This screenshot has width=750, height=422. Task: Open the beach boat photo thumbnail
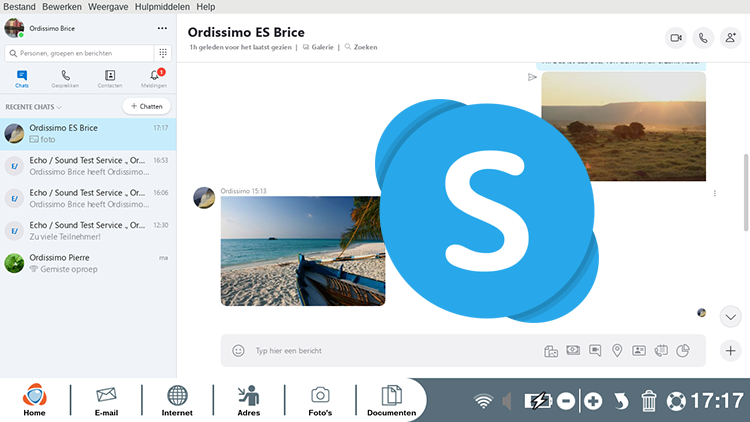(302, 251)
